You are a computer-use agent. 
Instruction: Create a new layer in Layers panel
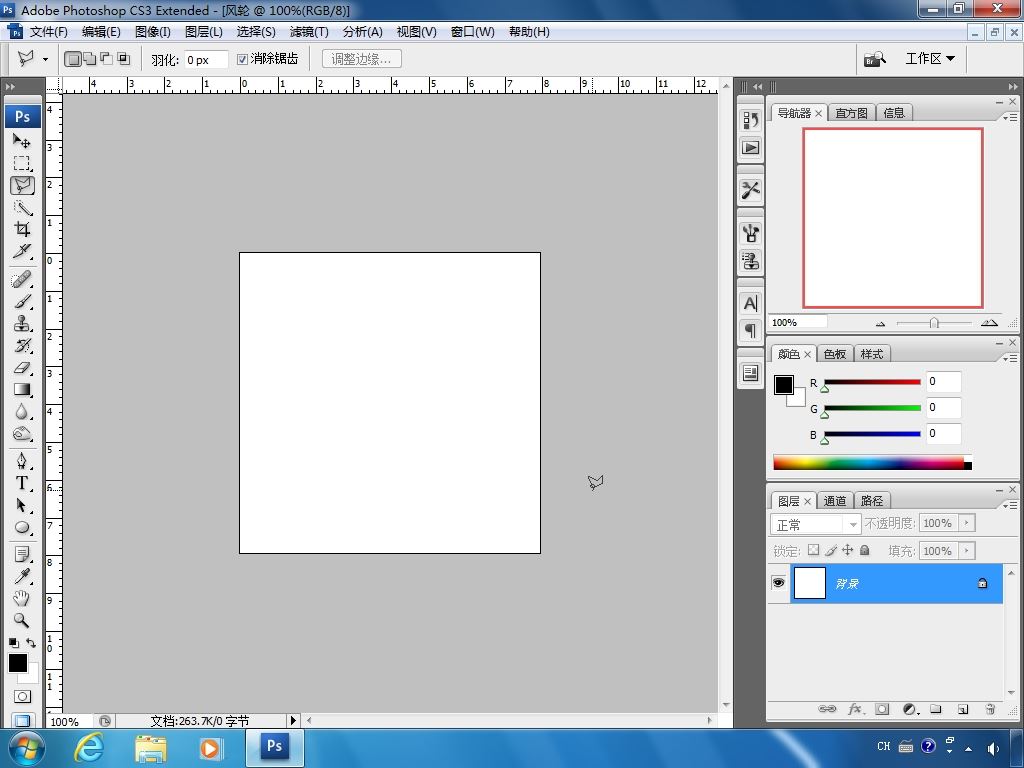pos(962,709)
